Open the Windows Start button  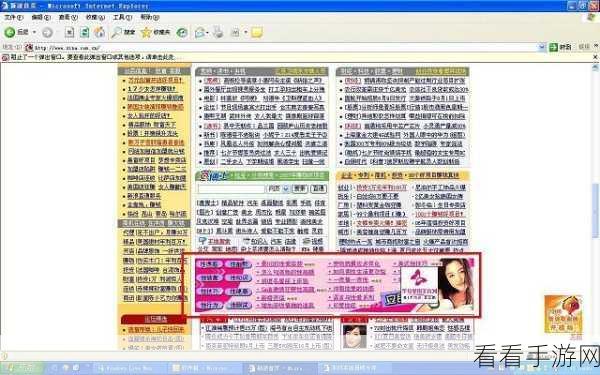(x=21, y=368)
